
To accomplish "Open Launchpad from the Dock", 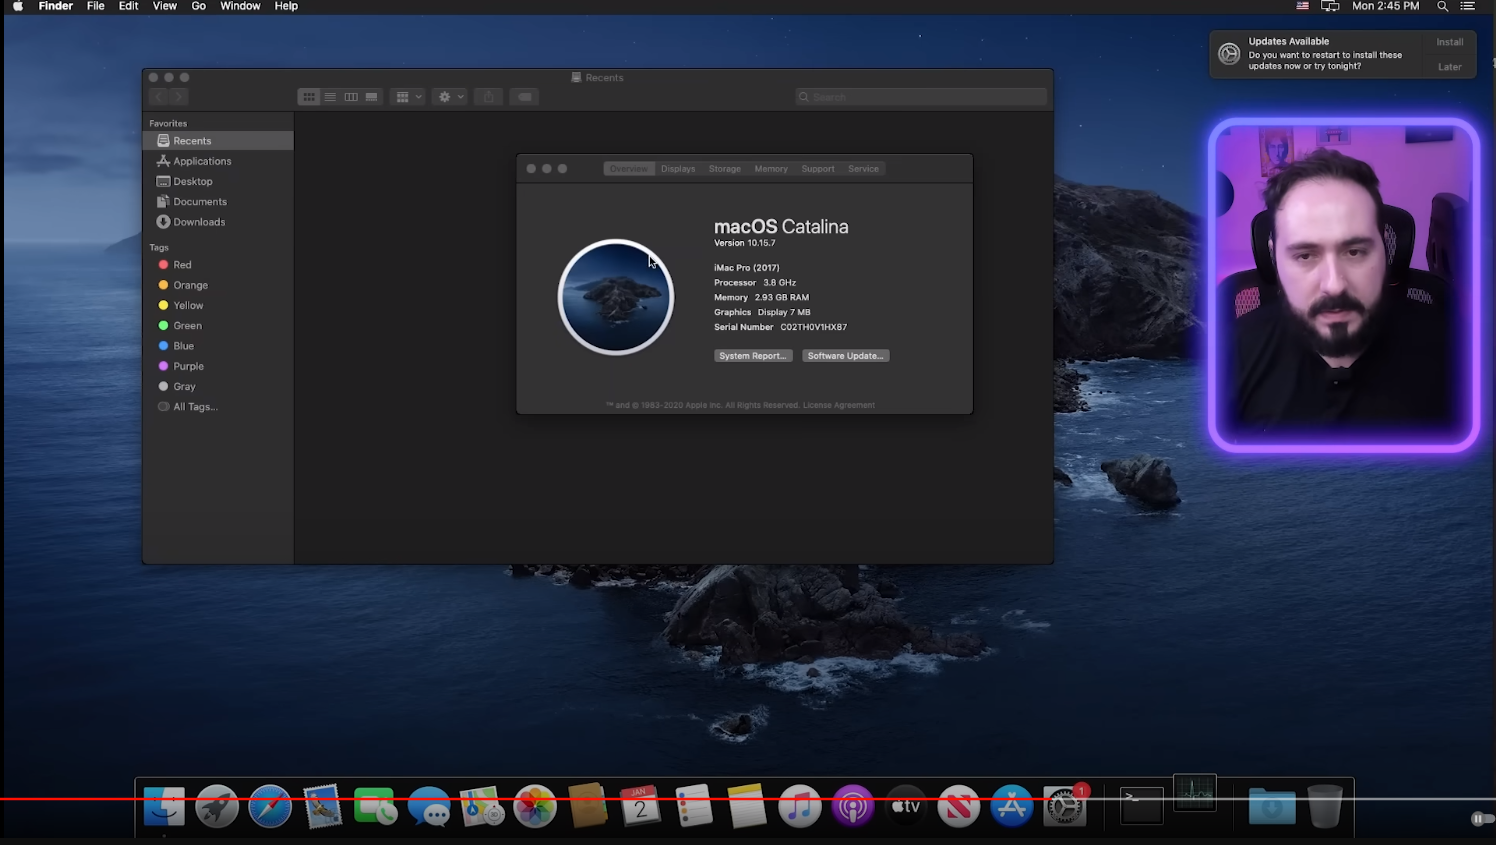I will pos(217,806).
